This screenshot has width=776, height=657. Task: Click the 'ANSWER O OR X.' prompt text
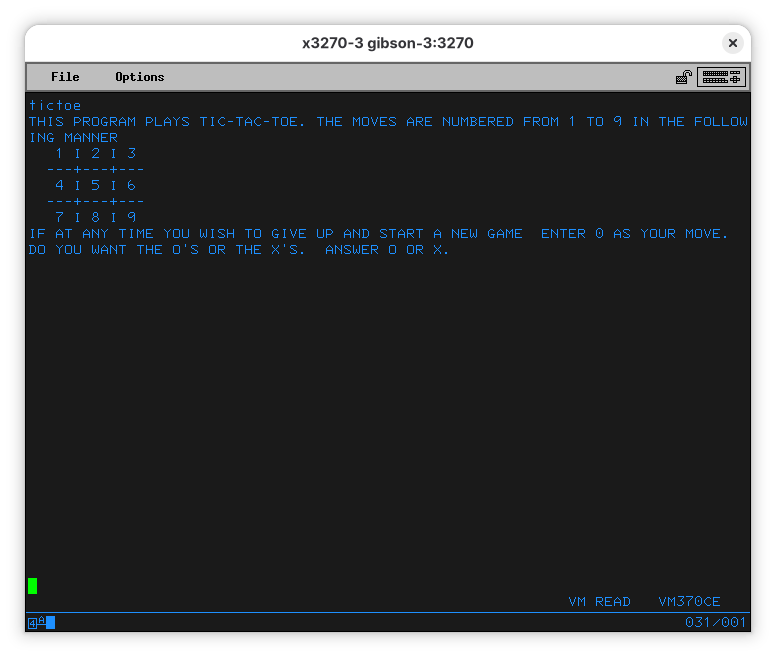pyautogui.click(x=387, y=249)
